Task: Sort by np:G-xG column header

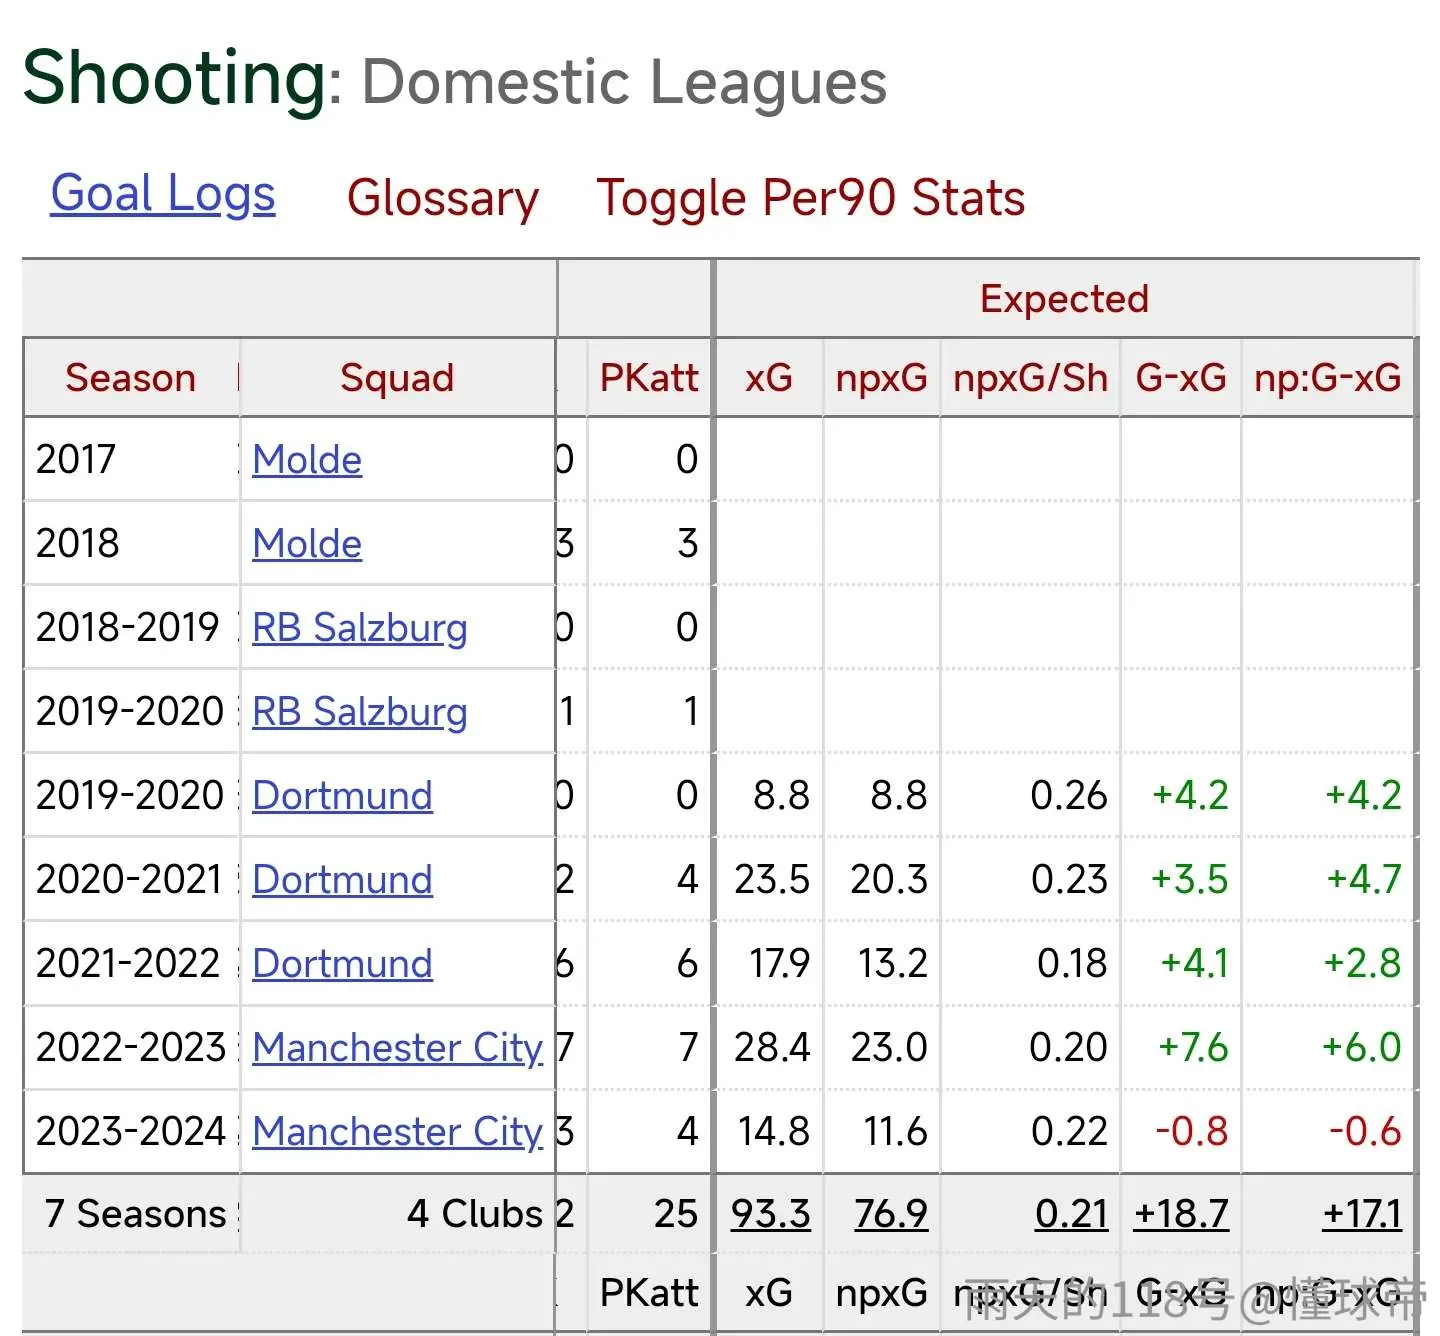Action: click(1327, 379)
